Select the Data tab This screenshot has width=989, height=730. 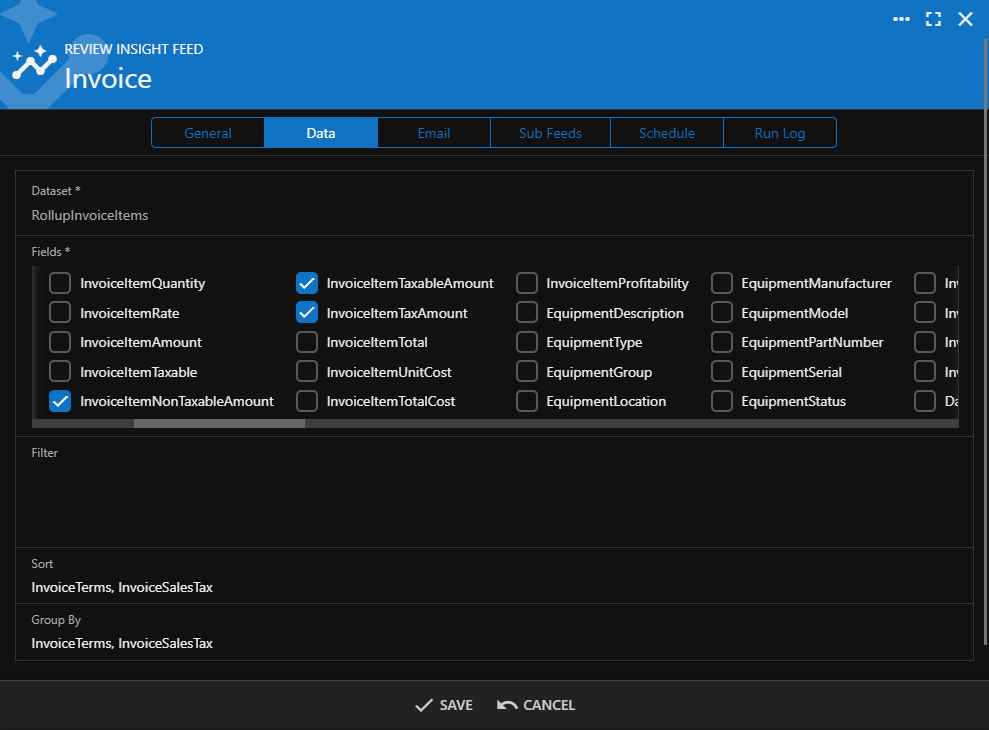(x=320, y=133)
